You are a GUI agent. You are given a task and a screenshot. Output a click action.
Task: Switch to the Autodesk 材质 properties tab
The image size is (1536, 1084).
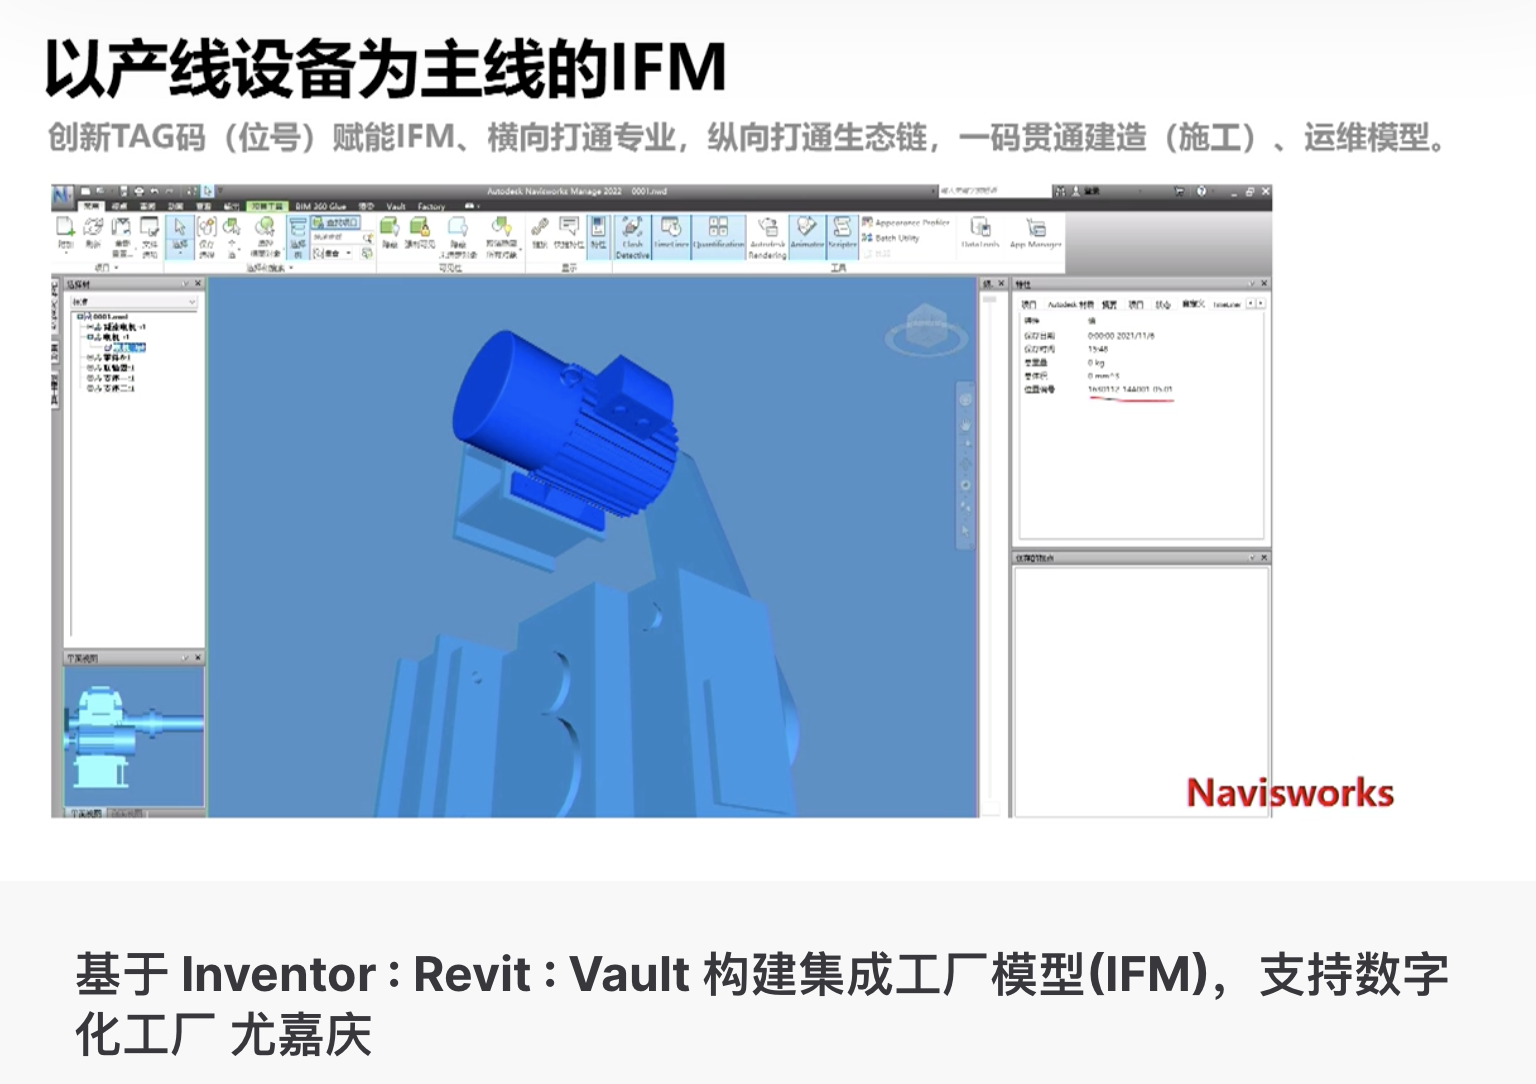point(1072,304)
